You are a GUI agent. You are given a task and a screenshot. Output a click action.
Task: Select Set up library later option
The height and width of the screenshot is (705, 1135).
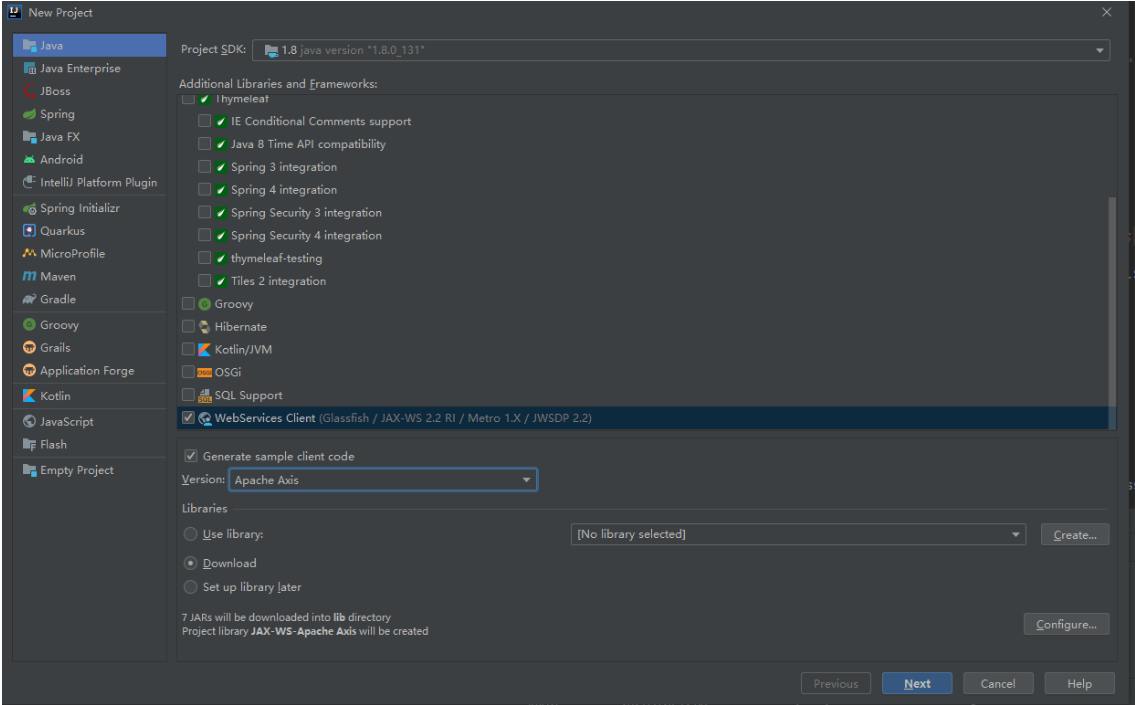190,587
